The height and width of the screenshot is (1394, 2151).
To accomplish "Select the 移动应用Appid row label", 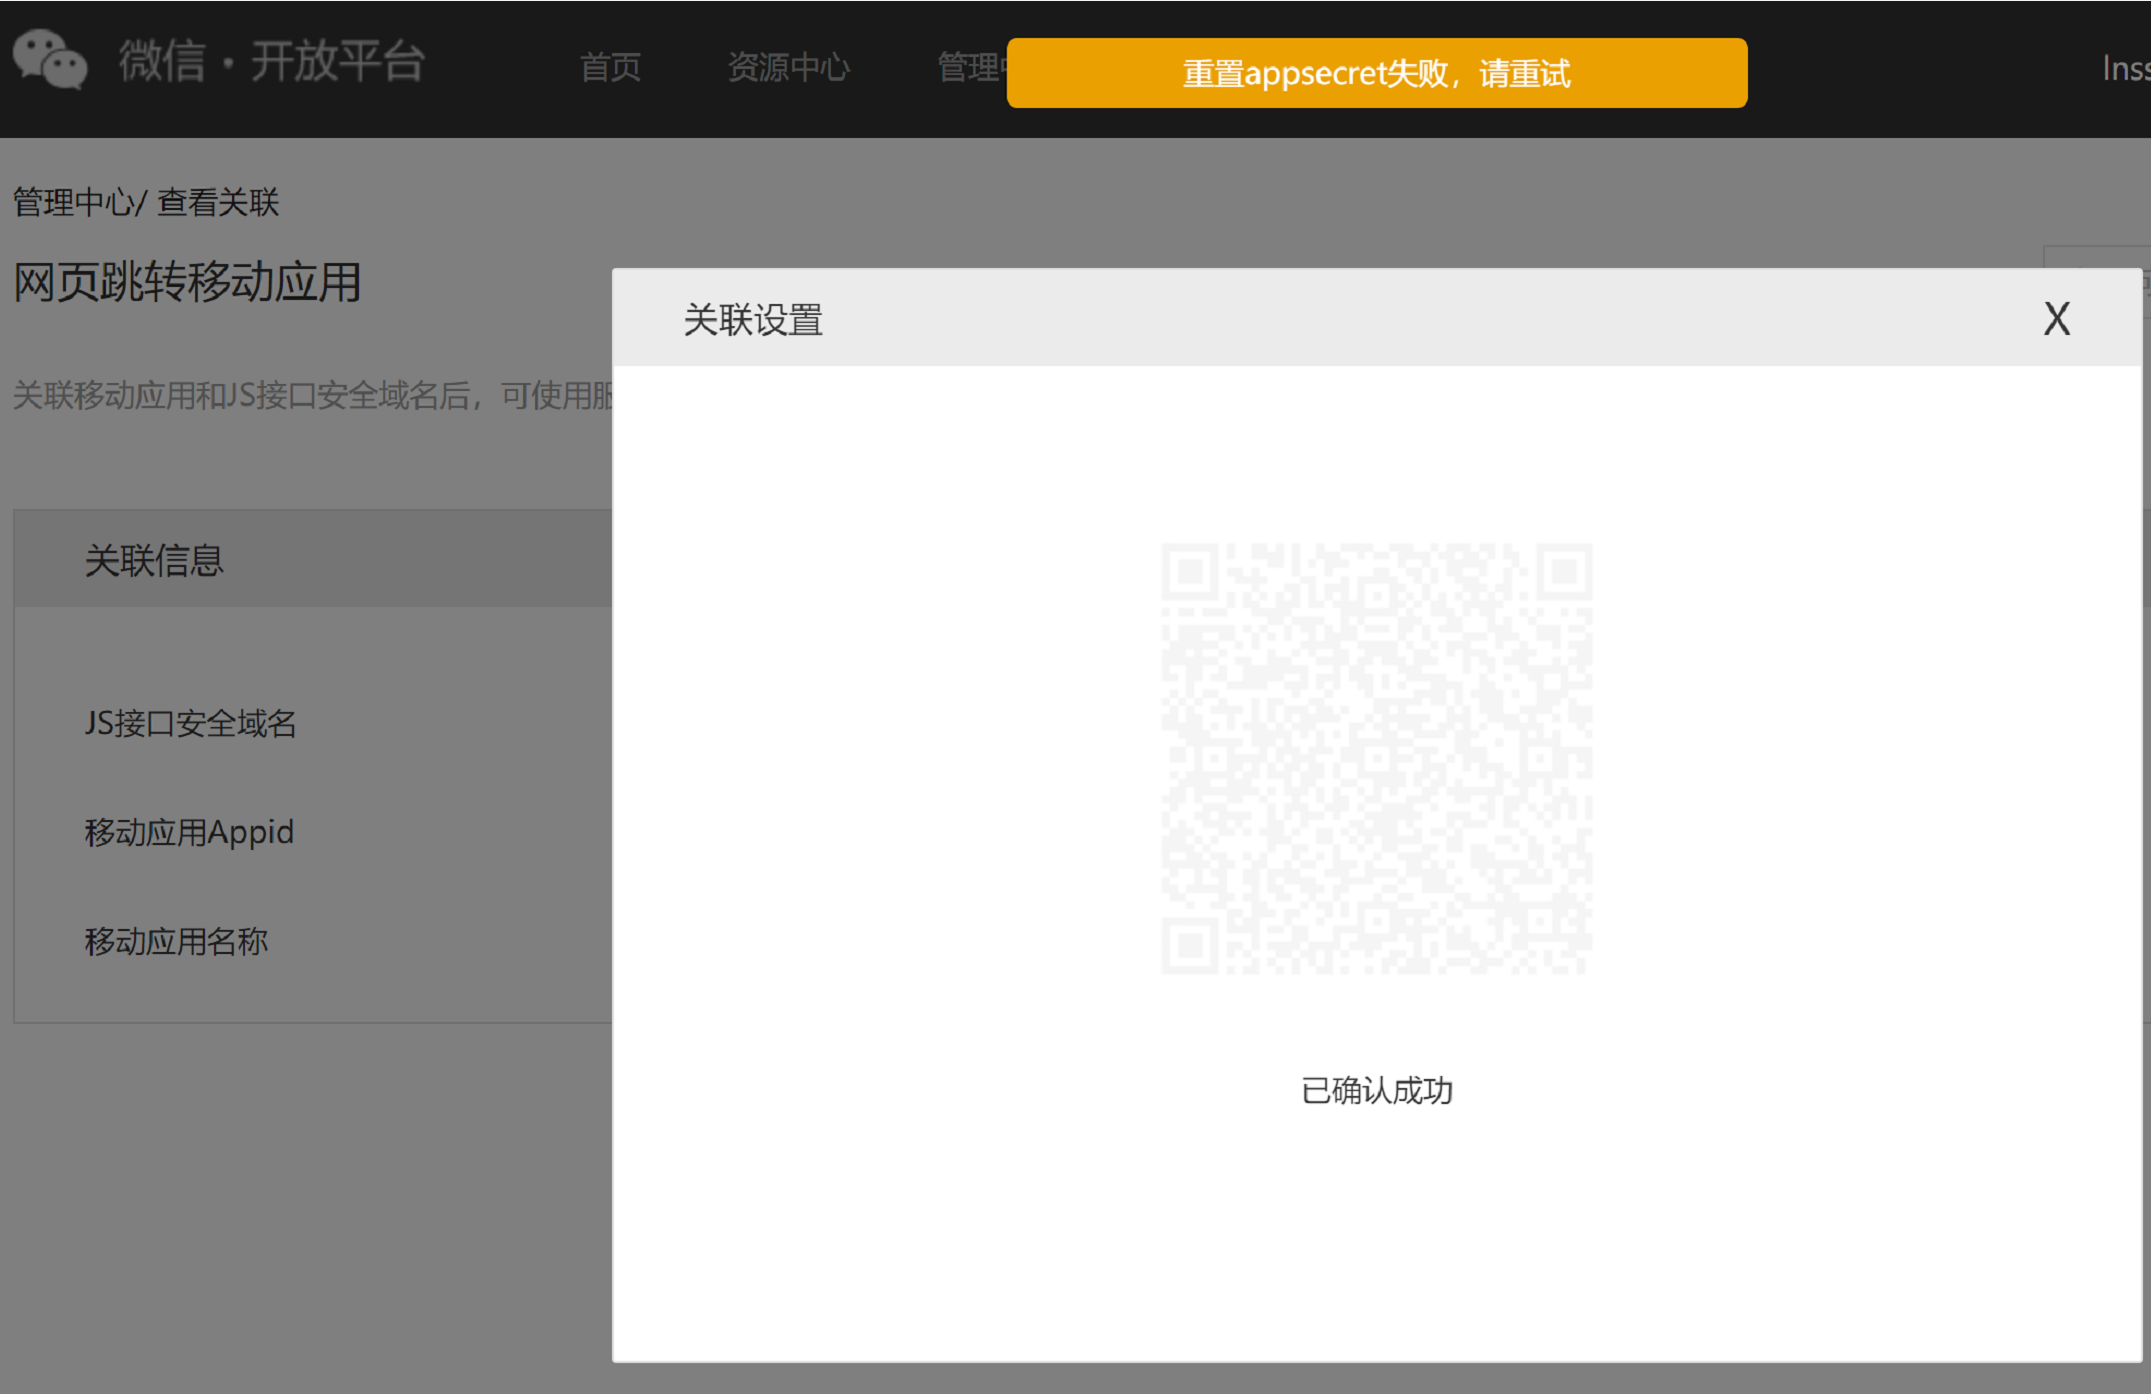I will tap(189, 832).
